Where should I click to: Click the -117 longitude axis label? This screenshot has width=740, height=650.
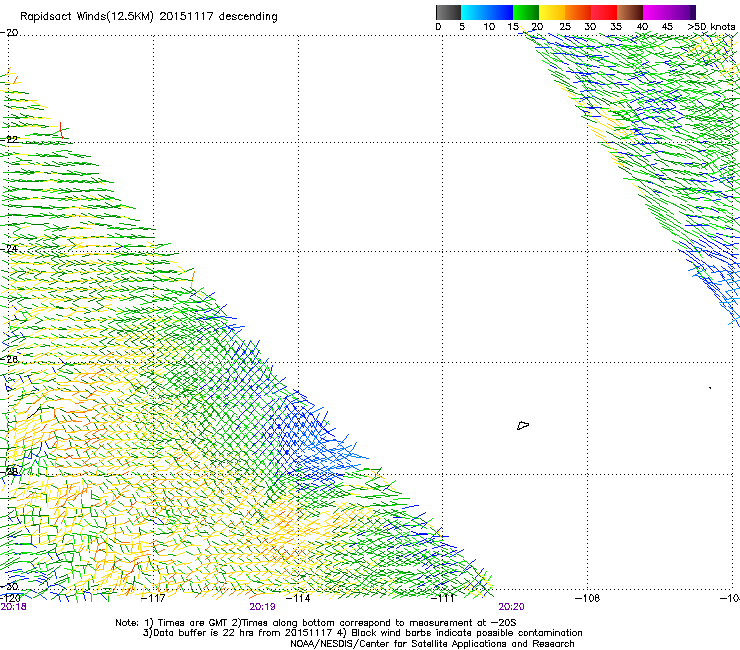click(x=153, y=598)
